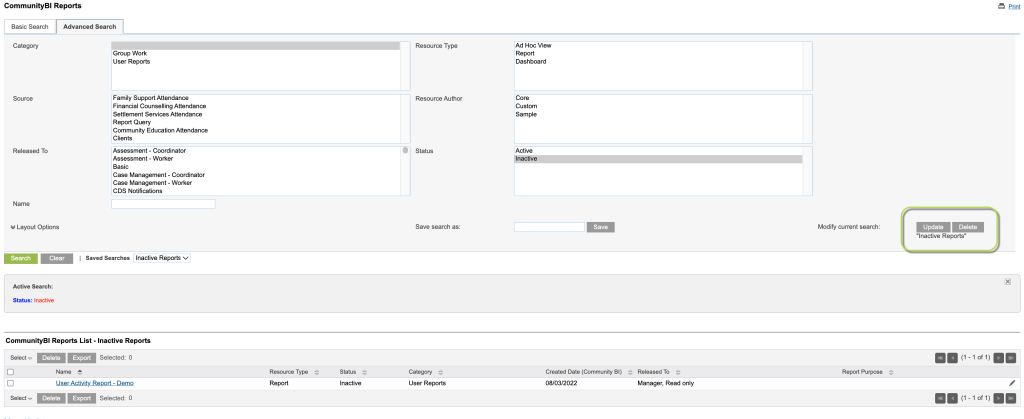Go to first page in top pagination

coord(940,358)
